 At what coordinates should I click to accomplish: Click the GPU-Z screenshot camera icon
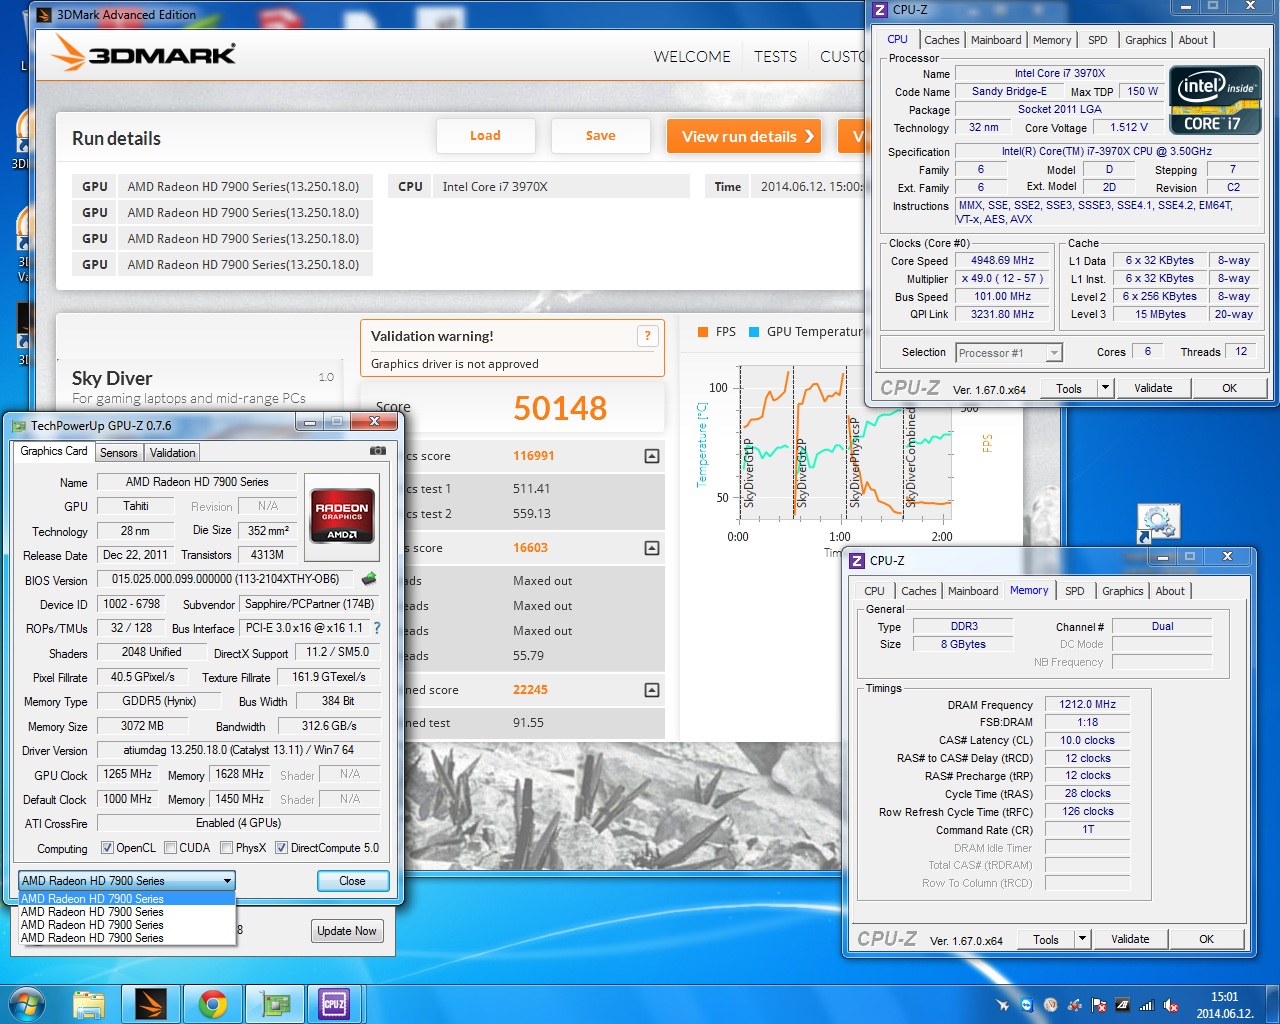coord(378,451)
